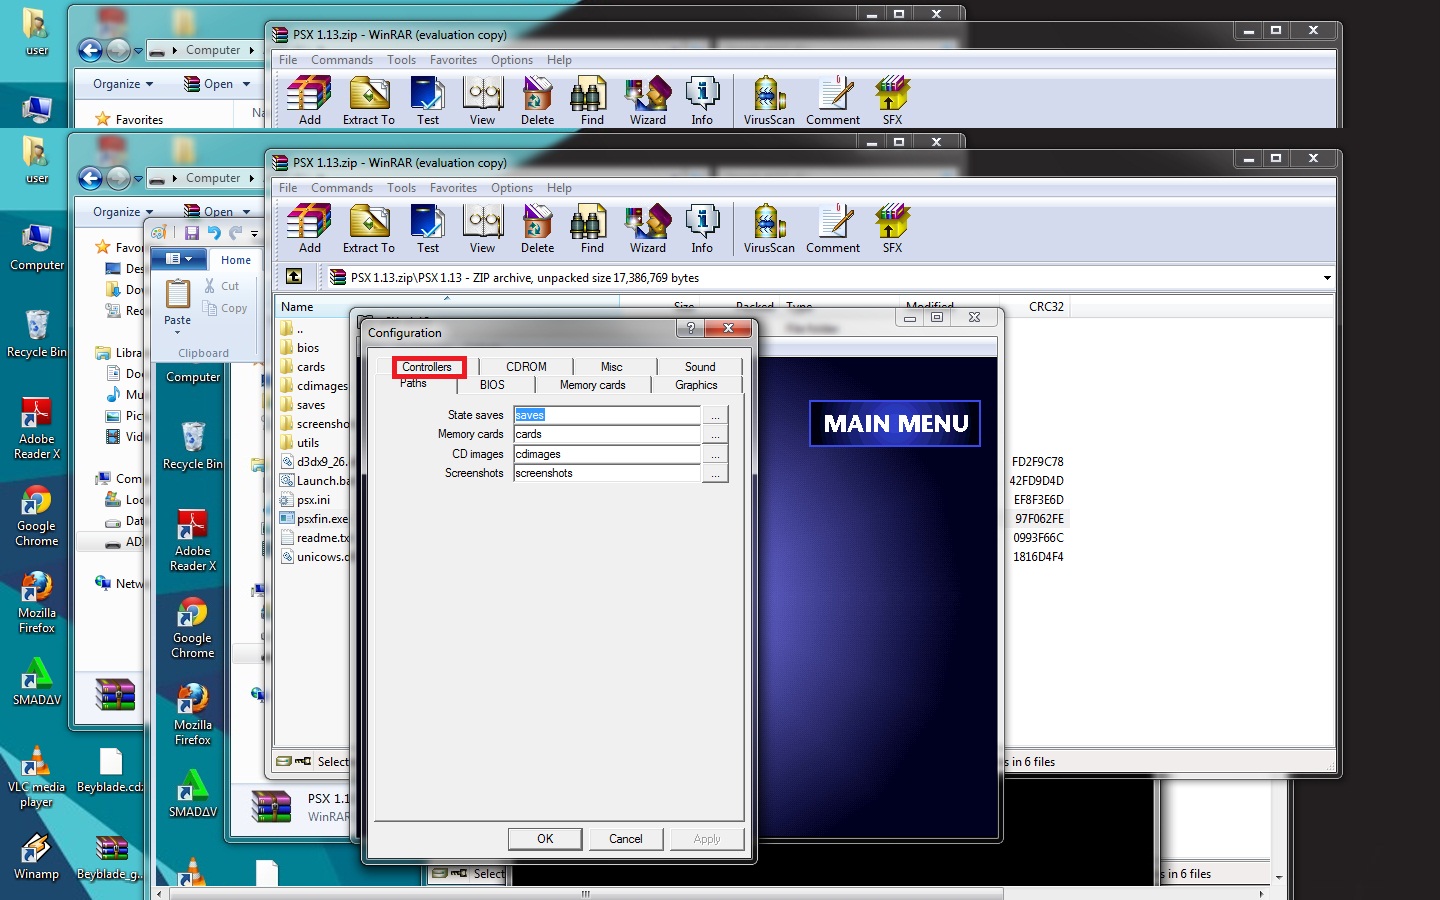This screenshot has width=1440, height=900.
Task: Click the Memory cards path field containing cards
Action: point(607,434)
